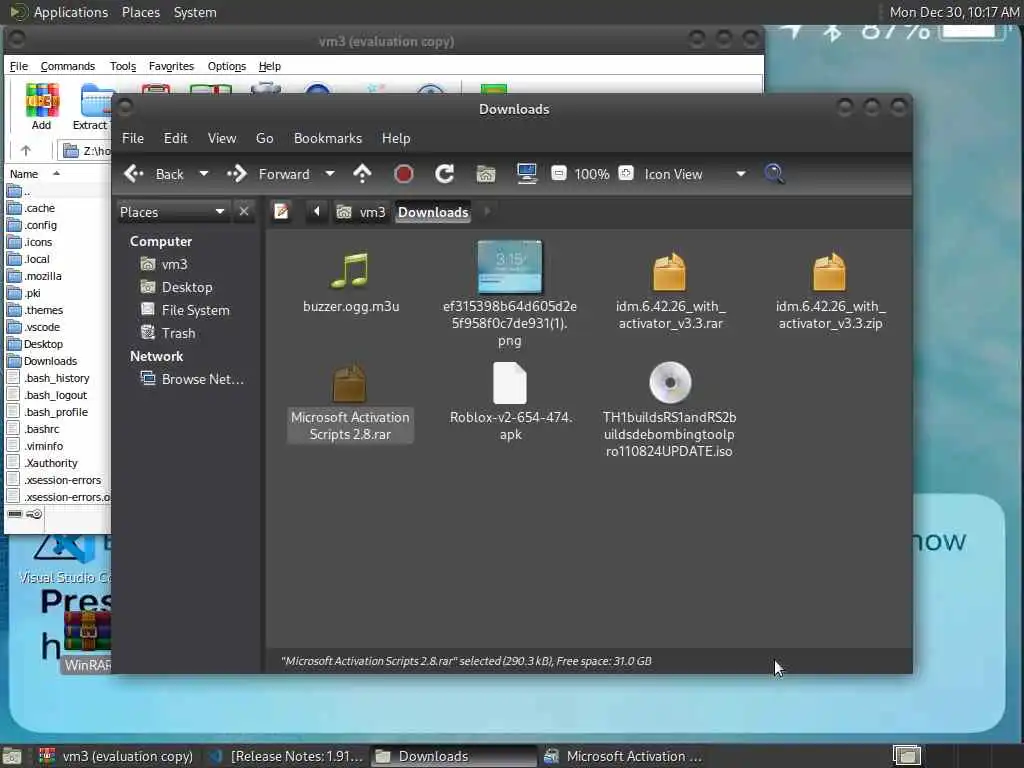Click the vm3 path bar button
The height and width of the screenshot is (768, 1024).
360,212
